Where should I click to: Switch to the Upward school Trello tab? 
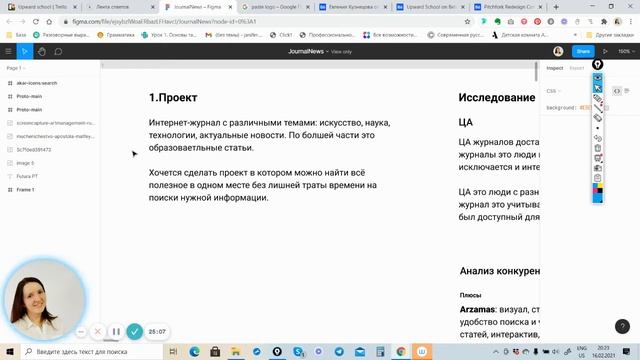(x=42, y=7)
